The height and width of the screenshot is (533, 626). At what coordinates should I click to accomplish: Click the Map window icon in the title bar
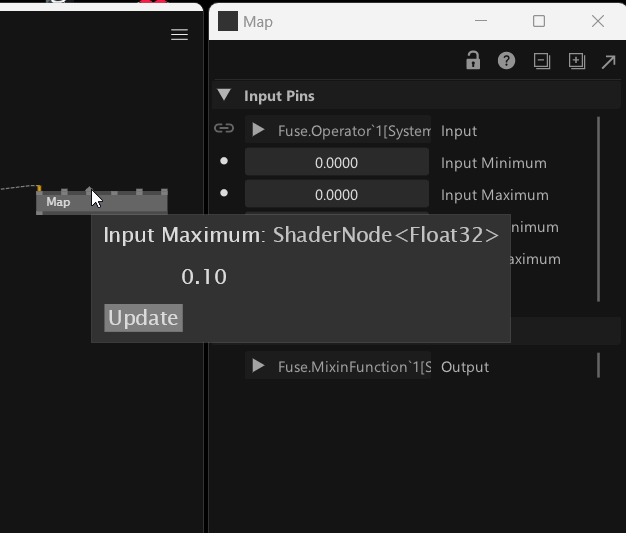pyautogui.click(x=228, y=21)
